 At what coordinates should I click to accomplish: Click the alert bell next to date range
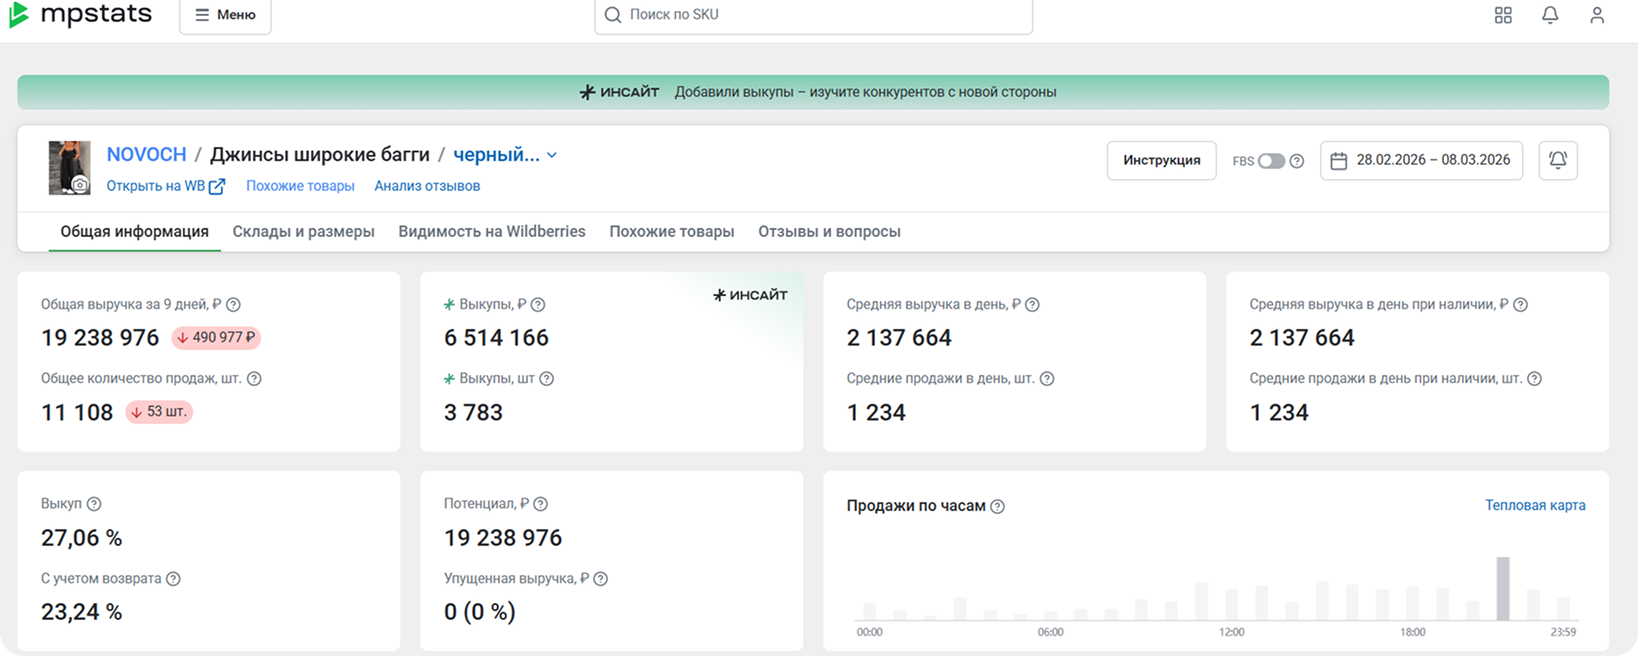[1557, 160]
